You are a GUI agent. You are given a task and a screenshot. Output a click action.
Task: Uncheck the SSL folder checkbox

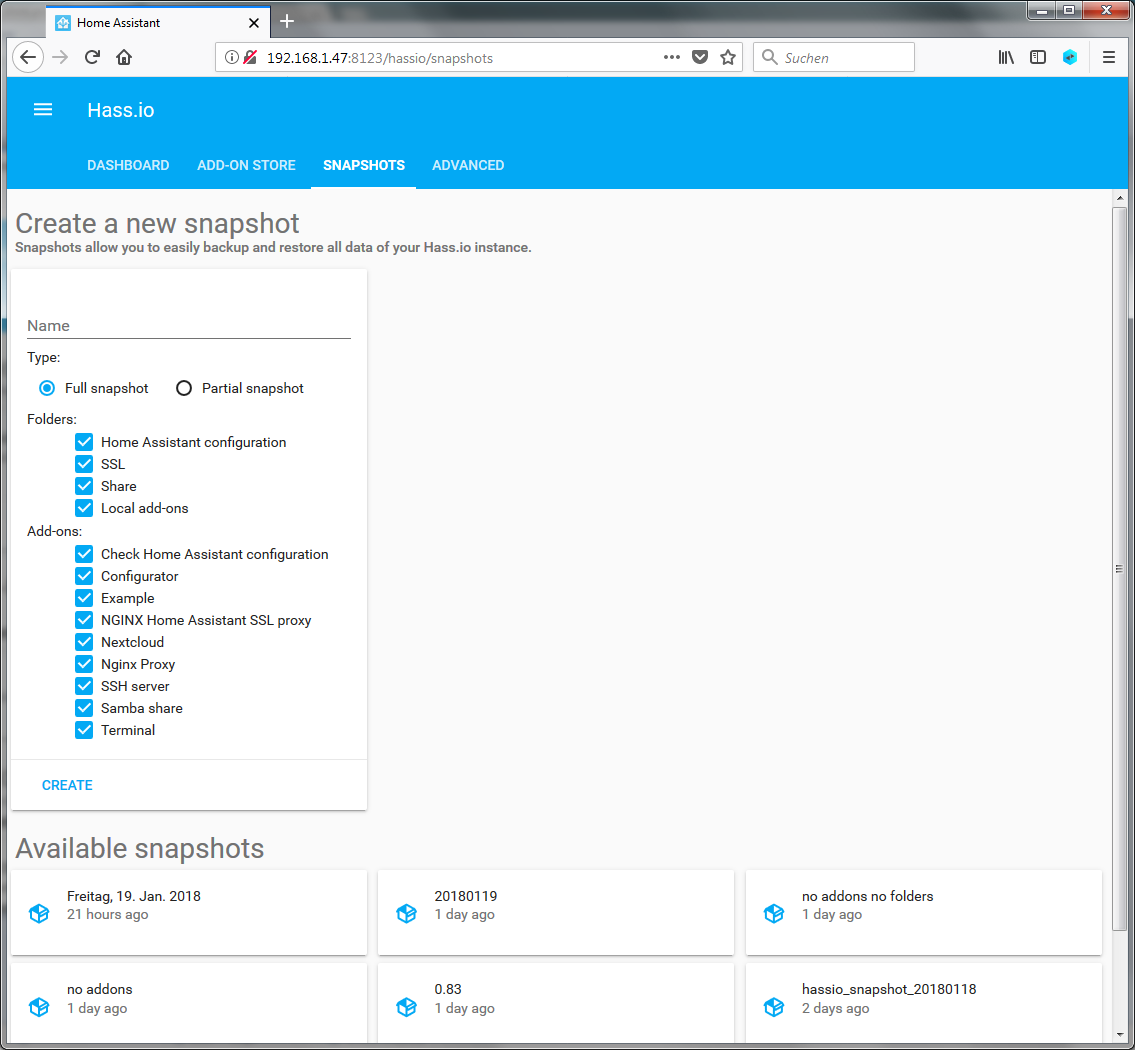[x=84, y=464]
